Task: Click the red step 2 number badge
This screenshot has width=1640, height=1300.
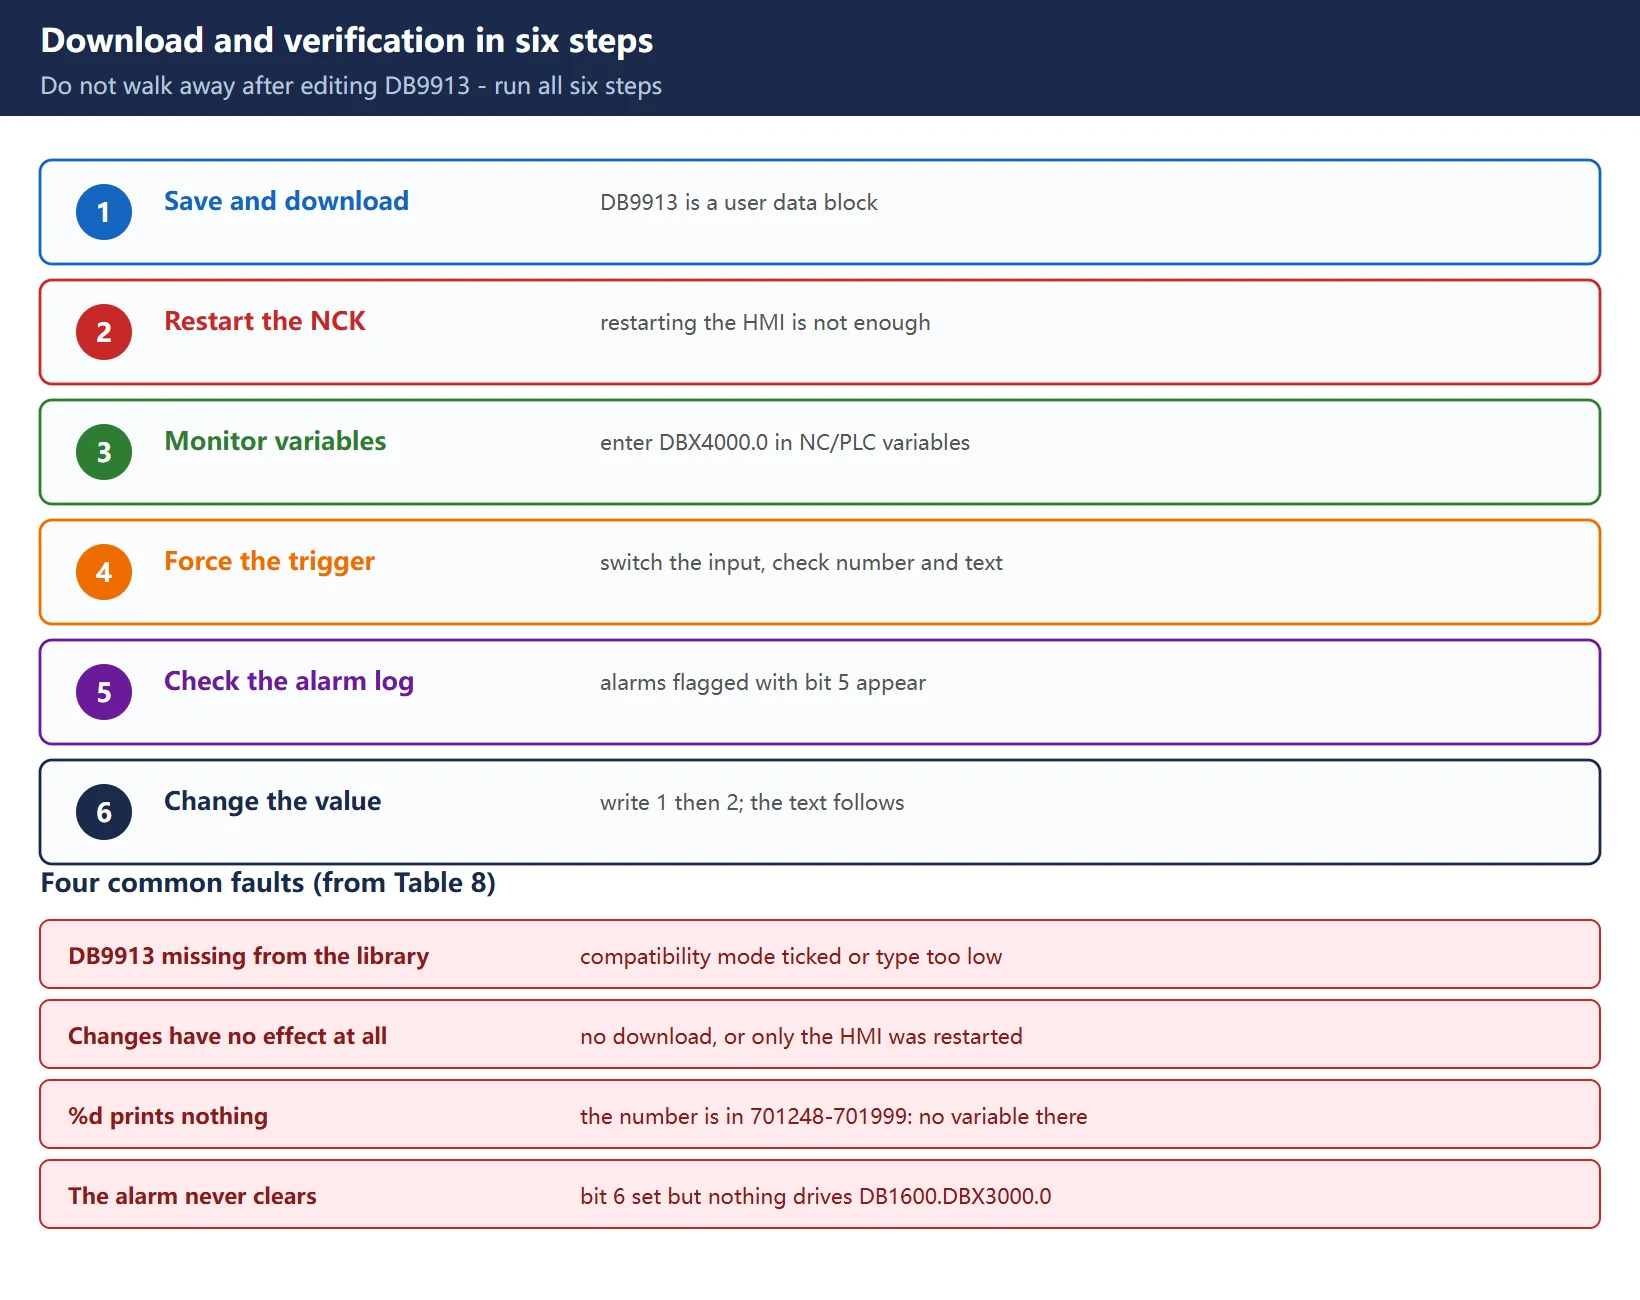Action: (x=104, y=332)
